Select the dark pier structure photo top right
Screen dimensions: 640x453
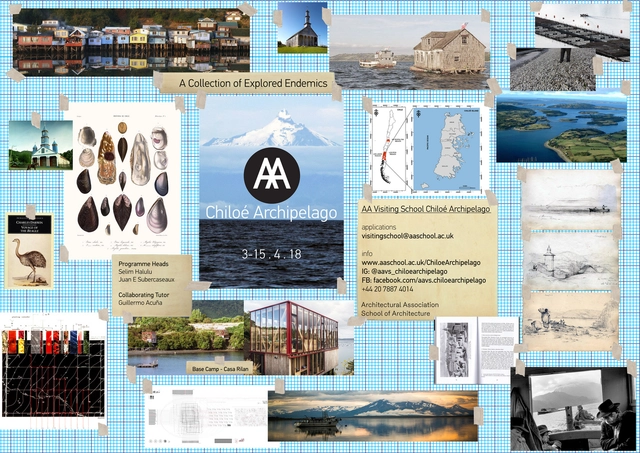(x=582, y=31)
